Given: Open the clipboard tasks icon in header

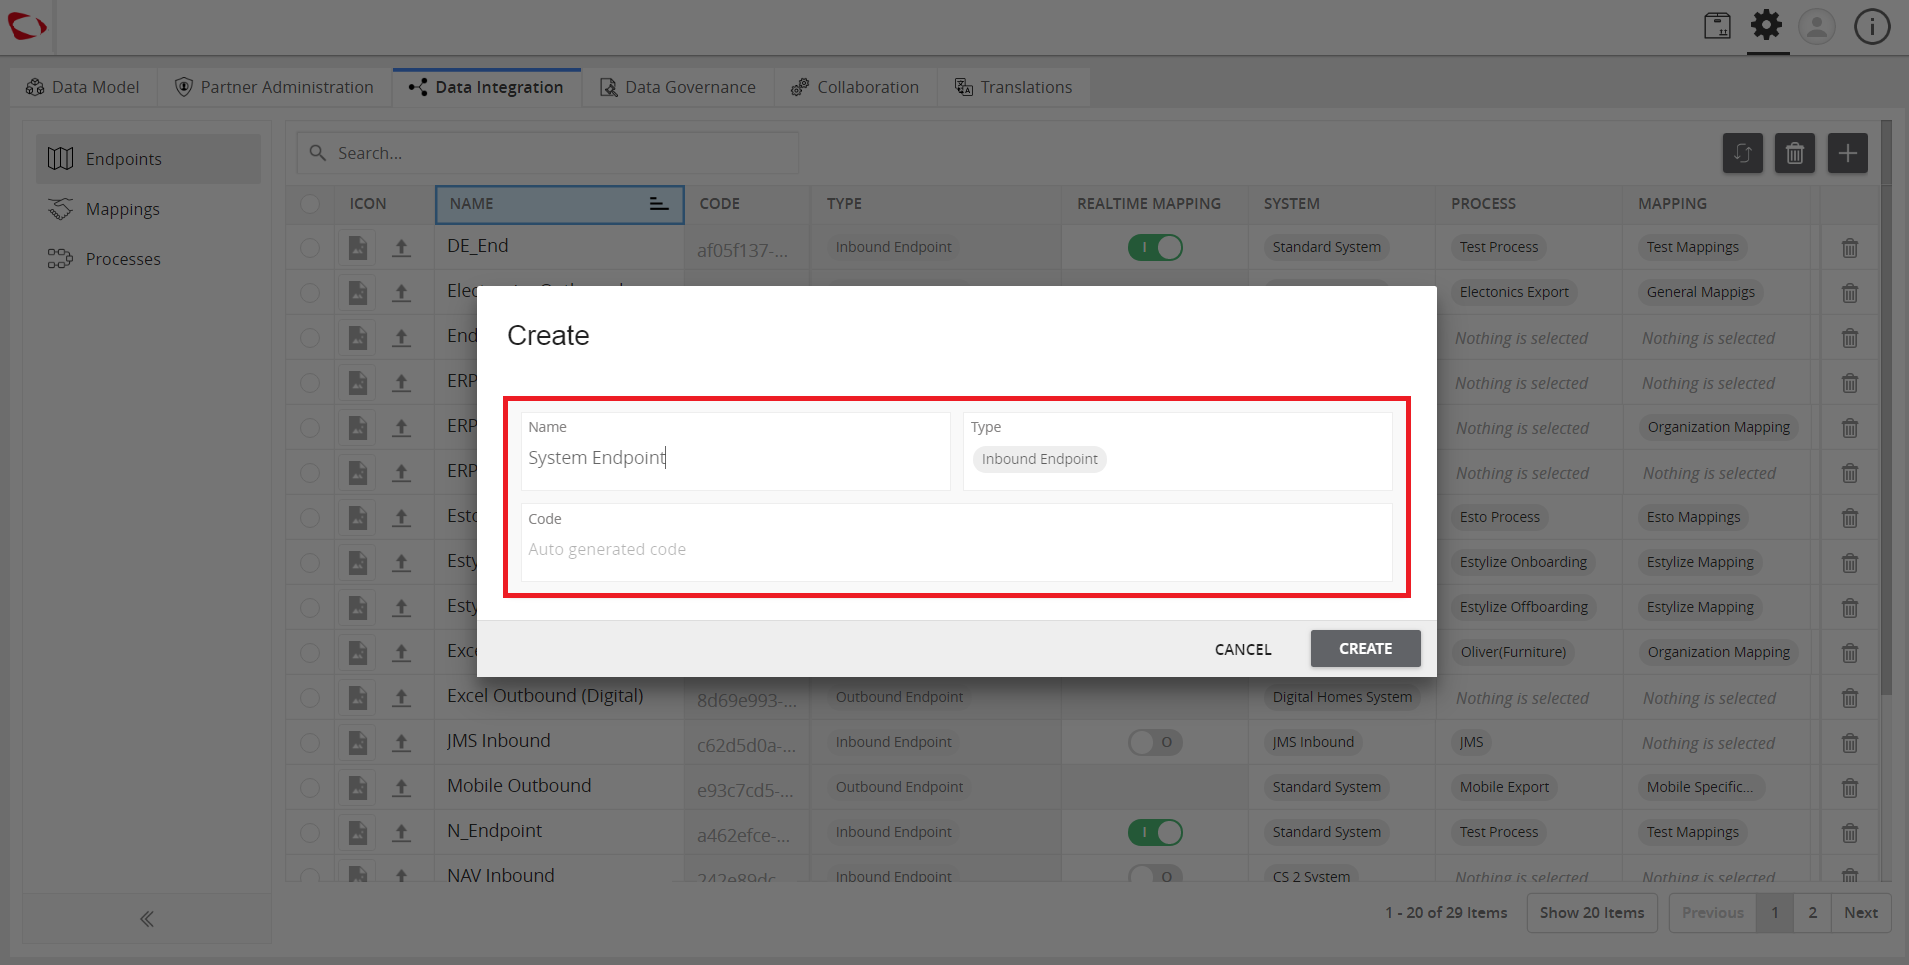Looking at the screenshot, I should [1717, 26].
